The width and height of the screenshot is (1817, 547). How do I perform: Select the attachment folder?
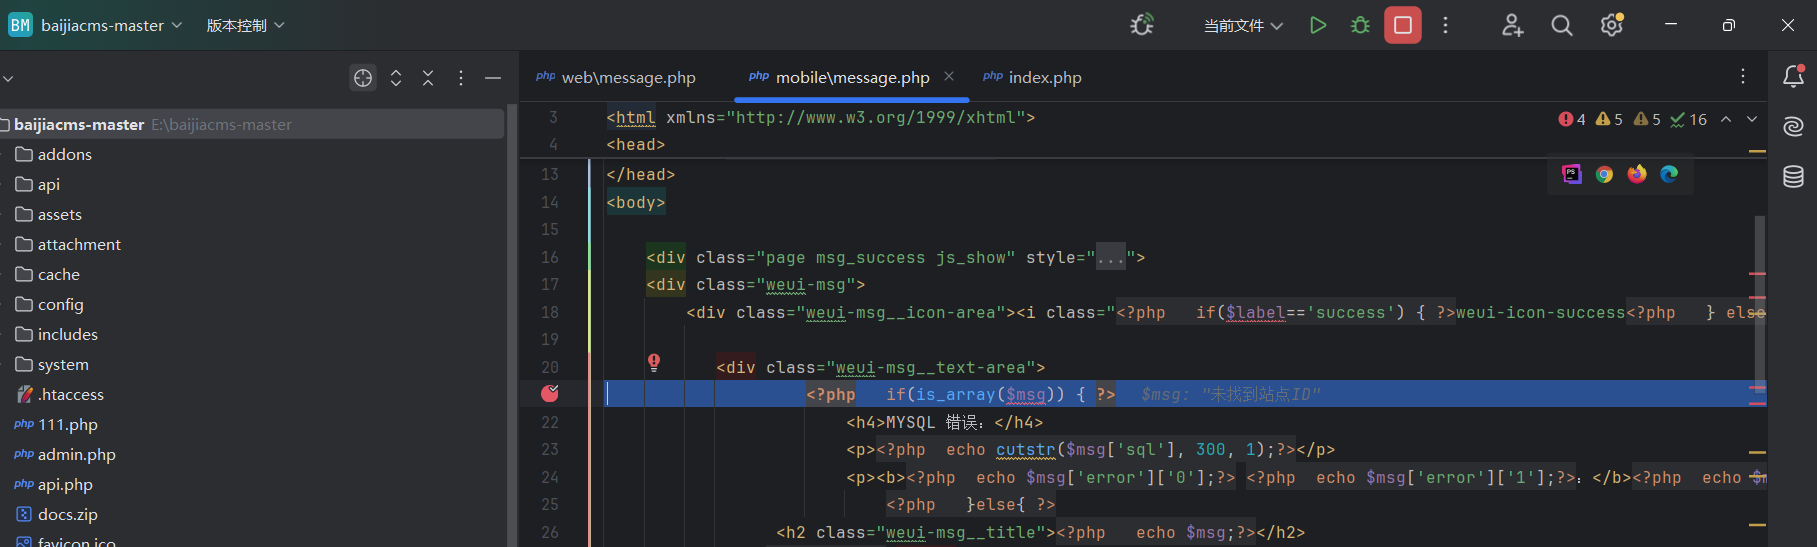[x=79, y=244]
